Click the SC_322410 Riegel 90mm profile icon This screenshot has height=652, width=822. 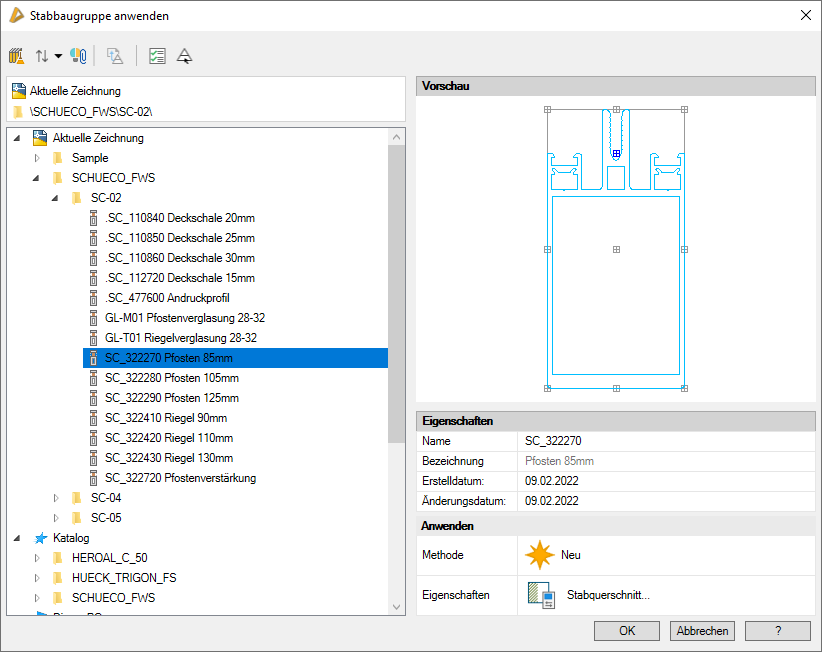94,418
